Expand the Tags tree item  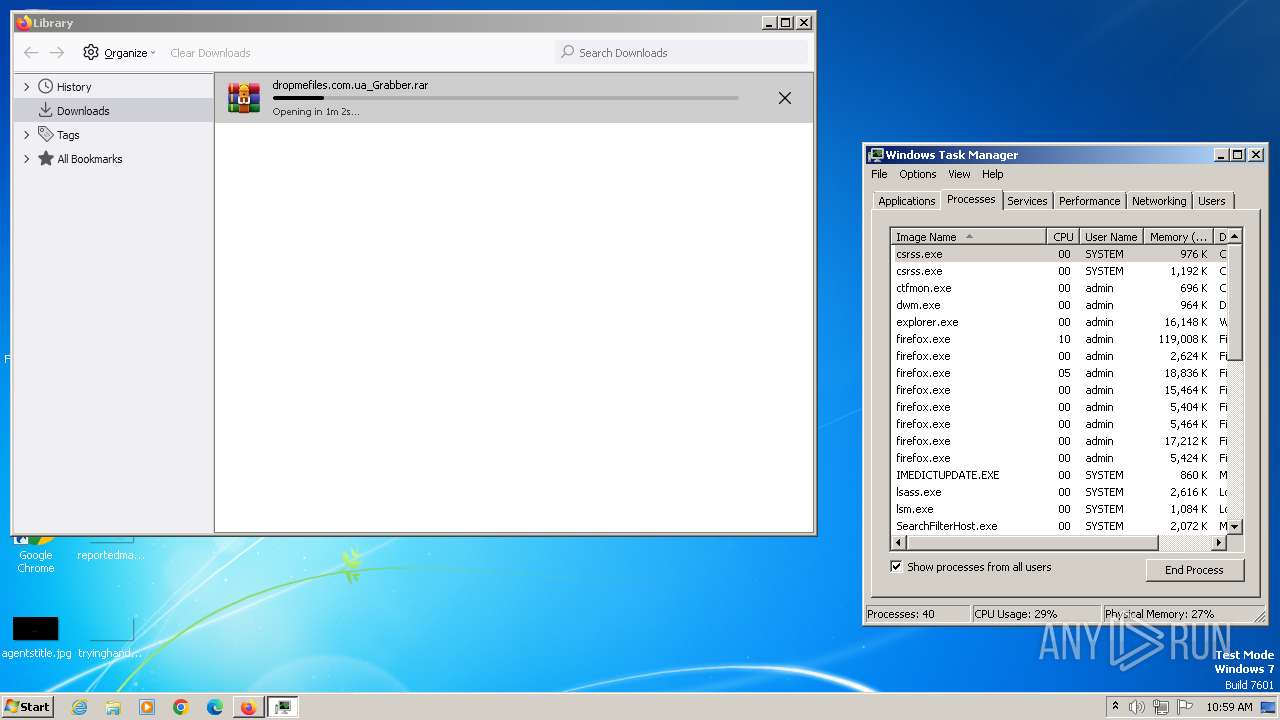[x=27, y=135]
